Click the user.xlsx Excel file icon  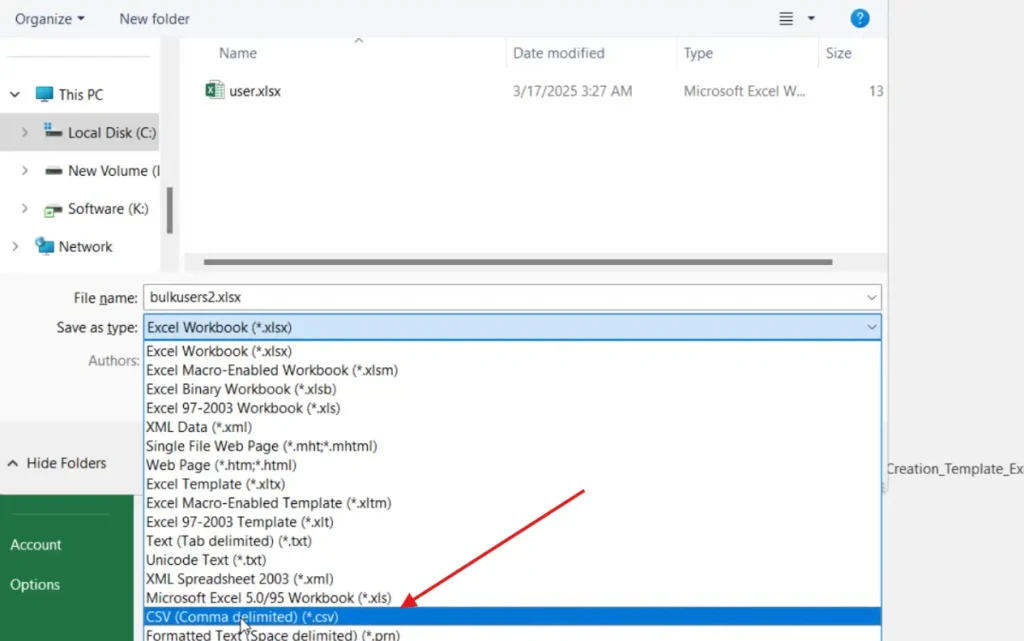214,91
